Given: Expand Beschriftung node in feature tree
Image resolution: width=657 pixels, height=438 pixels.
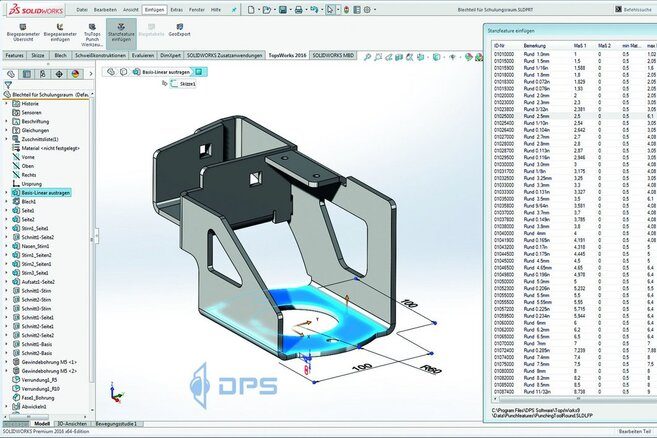Looking at the screenshot, I should pyautogui.click(x=6, y=122).
